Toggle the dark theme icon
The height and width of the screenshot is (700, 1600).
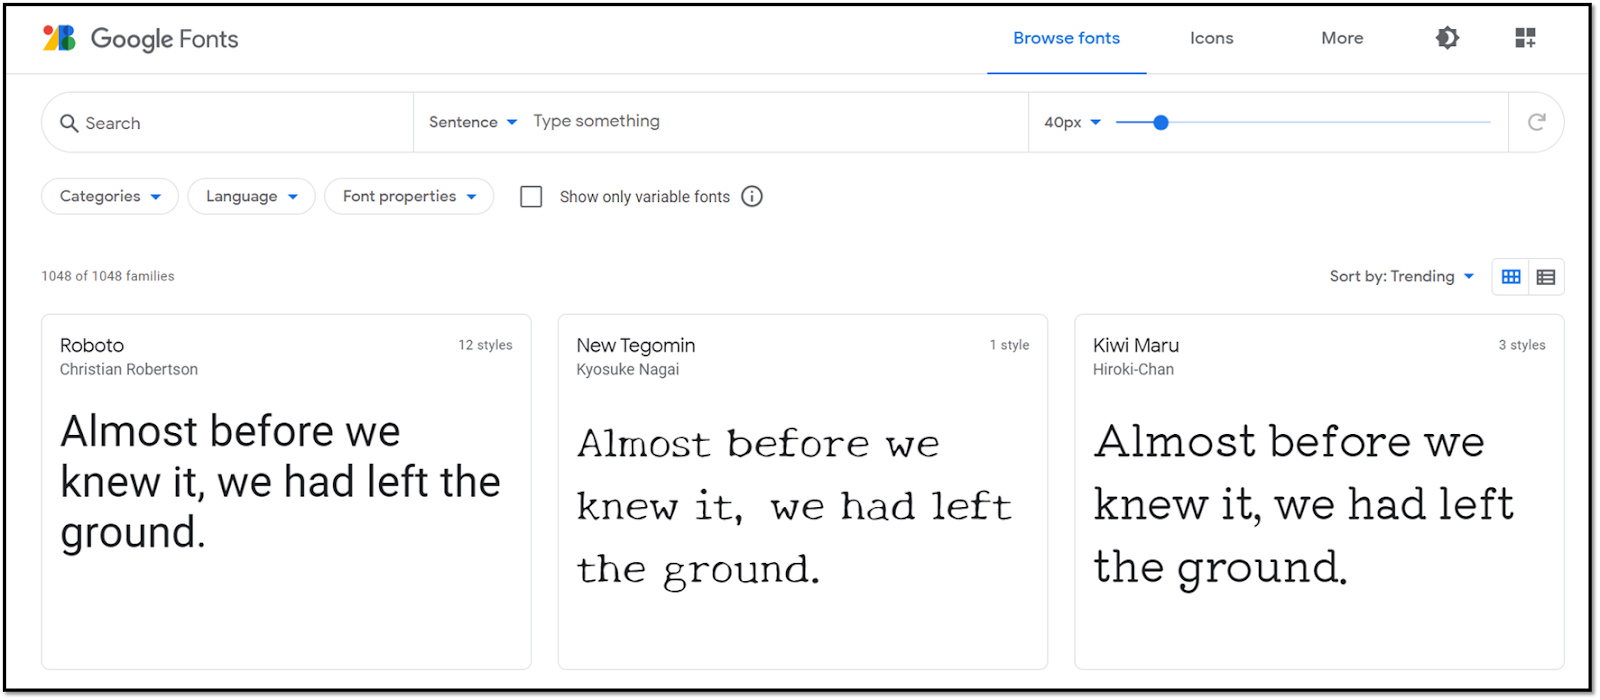[x=1447, y=38]
